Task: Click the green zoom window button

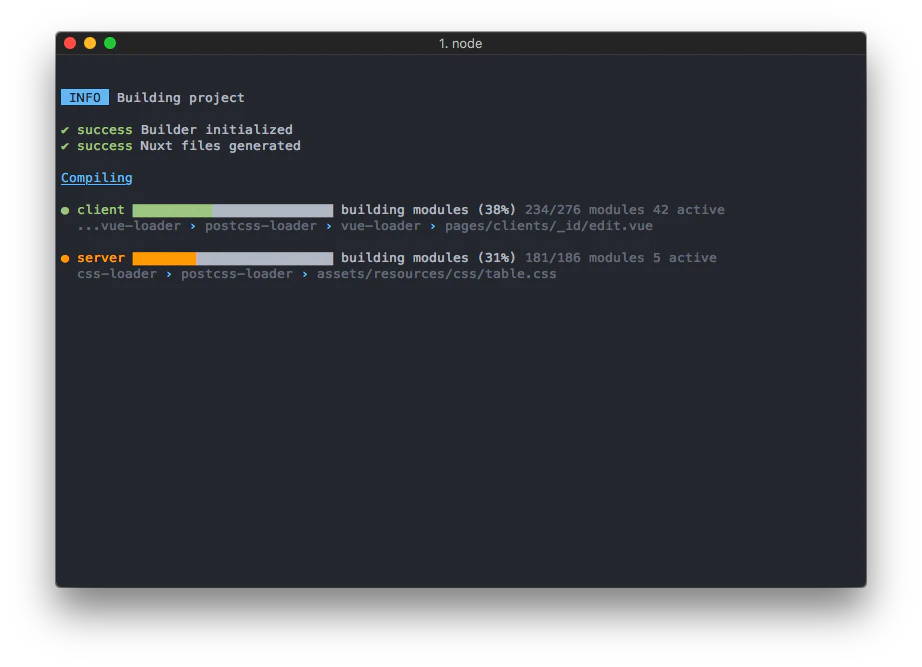Action: click(x=110, y=43)
